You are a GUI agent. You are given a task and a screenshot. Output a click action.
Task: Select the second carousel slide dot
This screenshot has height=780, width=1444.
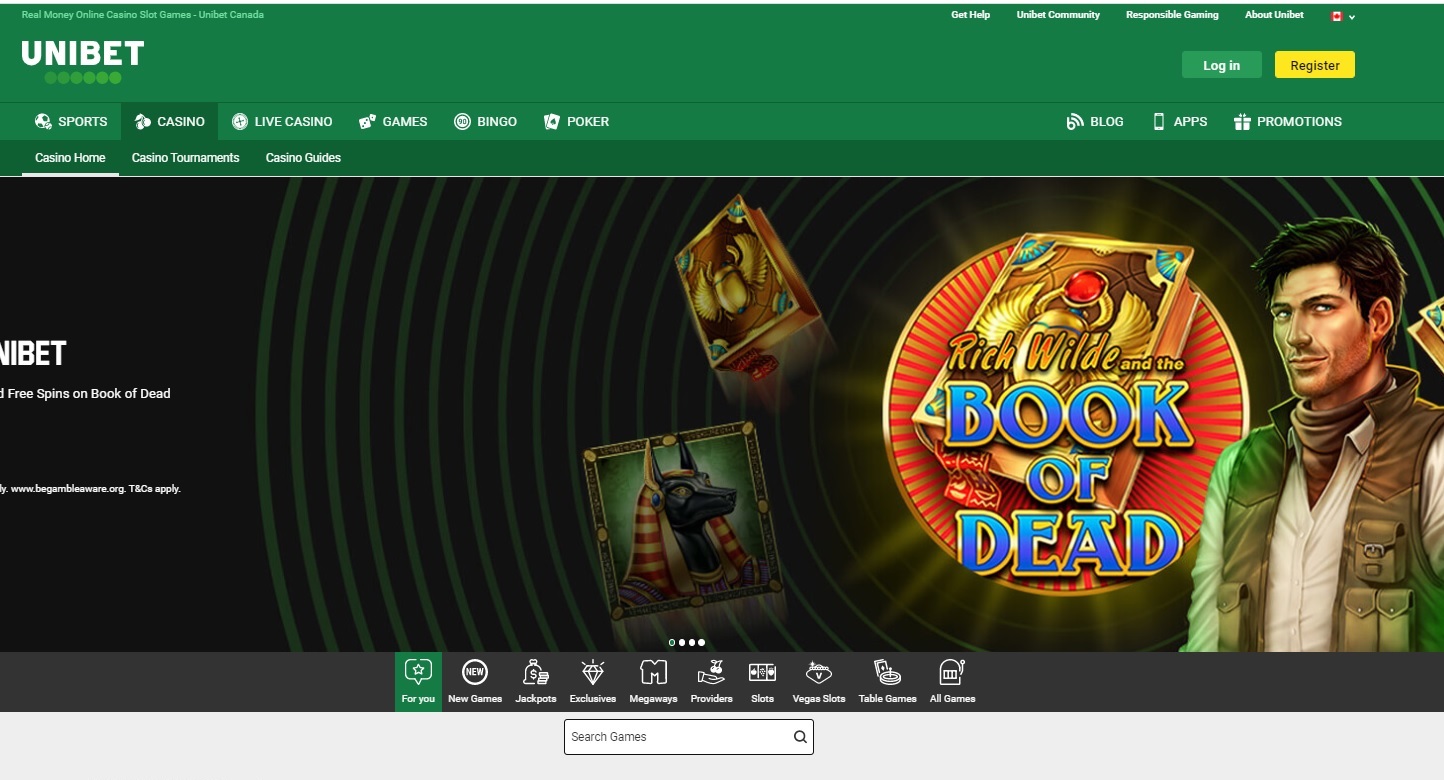[682, 642]
